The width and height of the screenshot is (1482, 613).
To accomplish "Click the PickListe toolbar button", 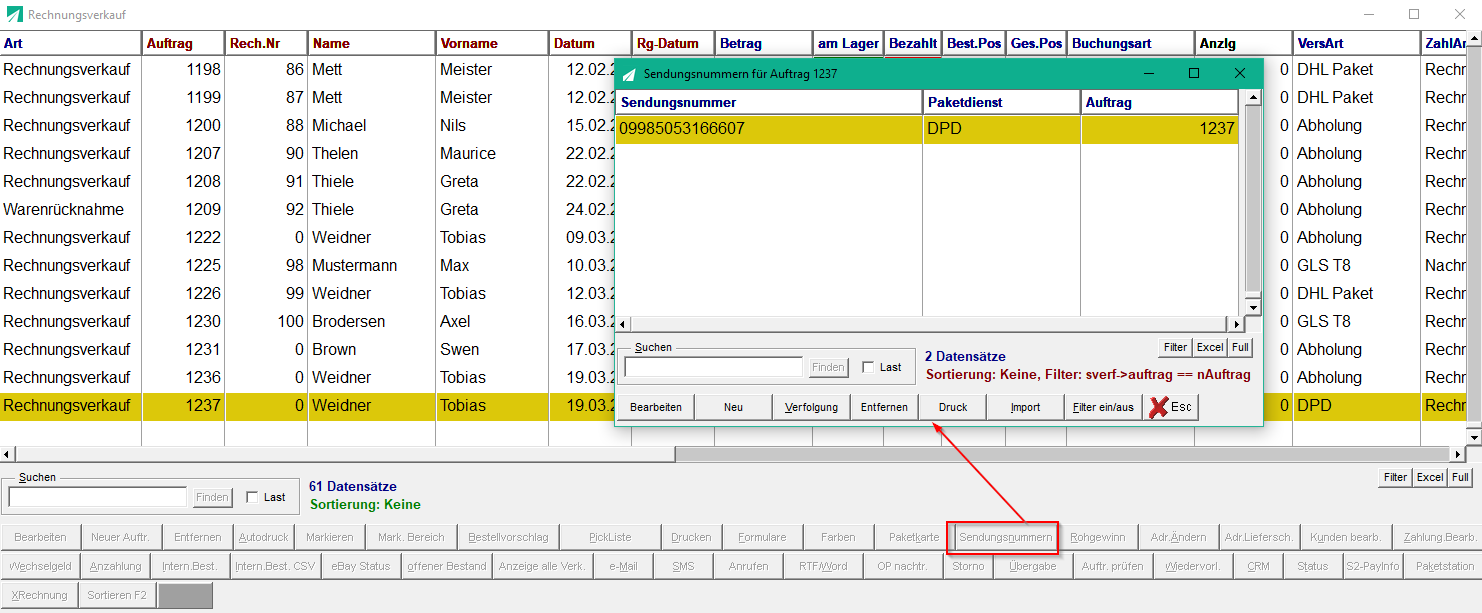I will [x=610, y=537].
